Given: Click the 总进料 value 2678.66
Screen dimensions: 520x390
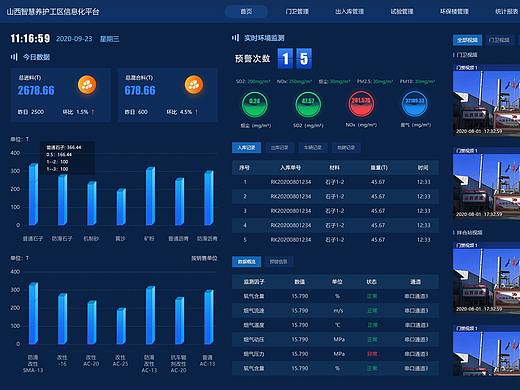Looking at the screenshot, I should point(36,90).
